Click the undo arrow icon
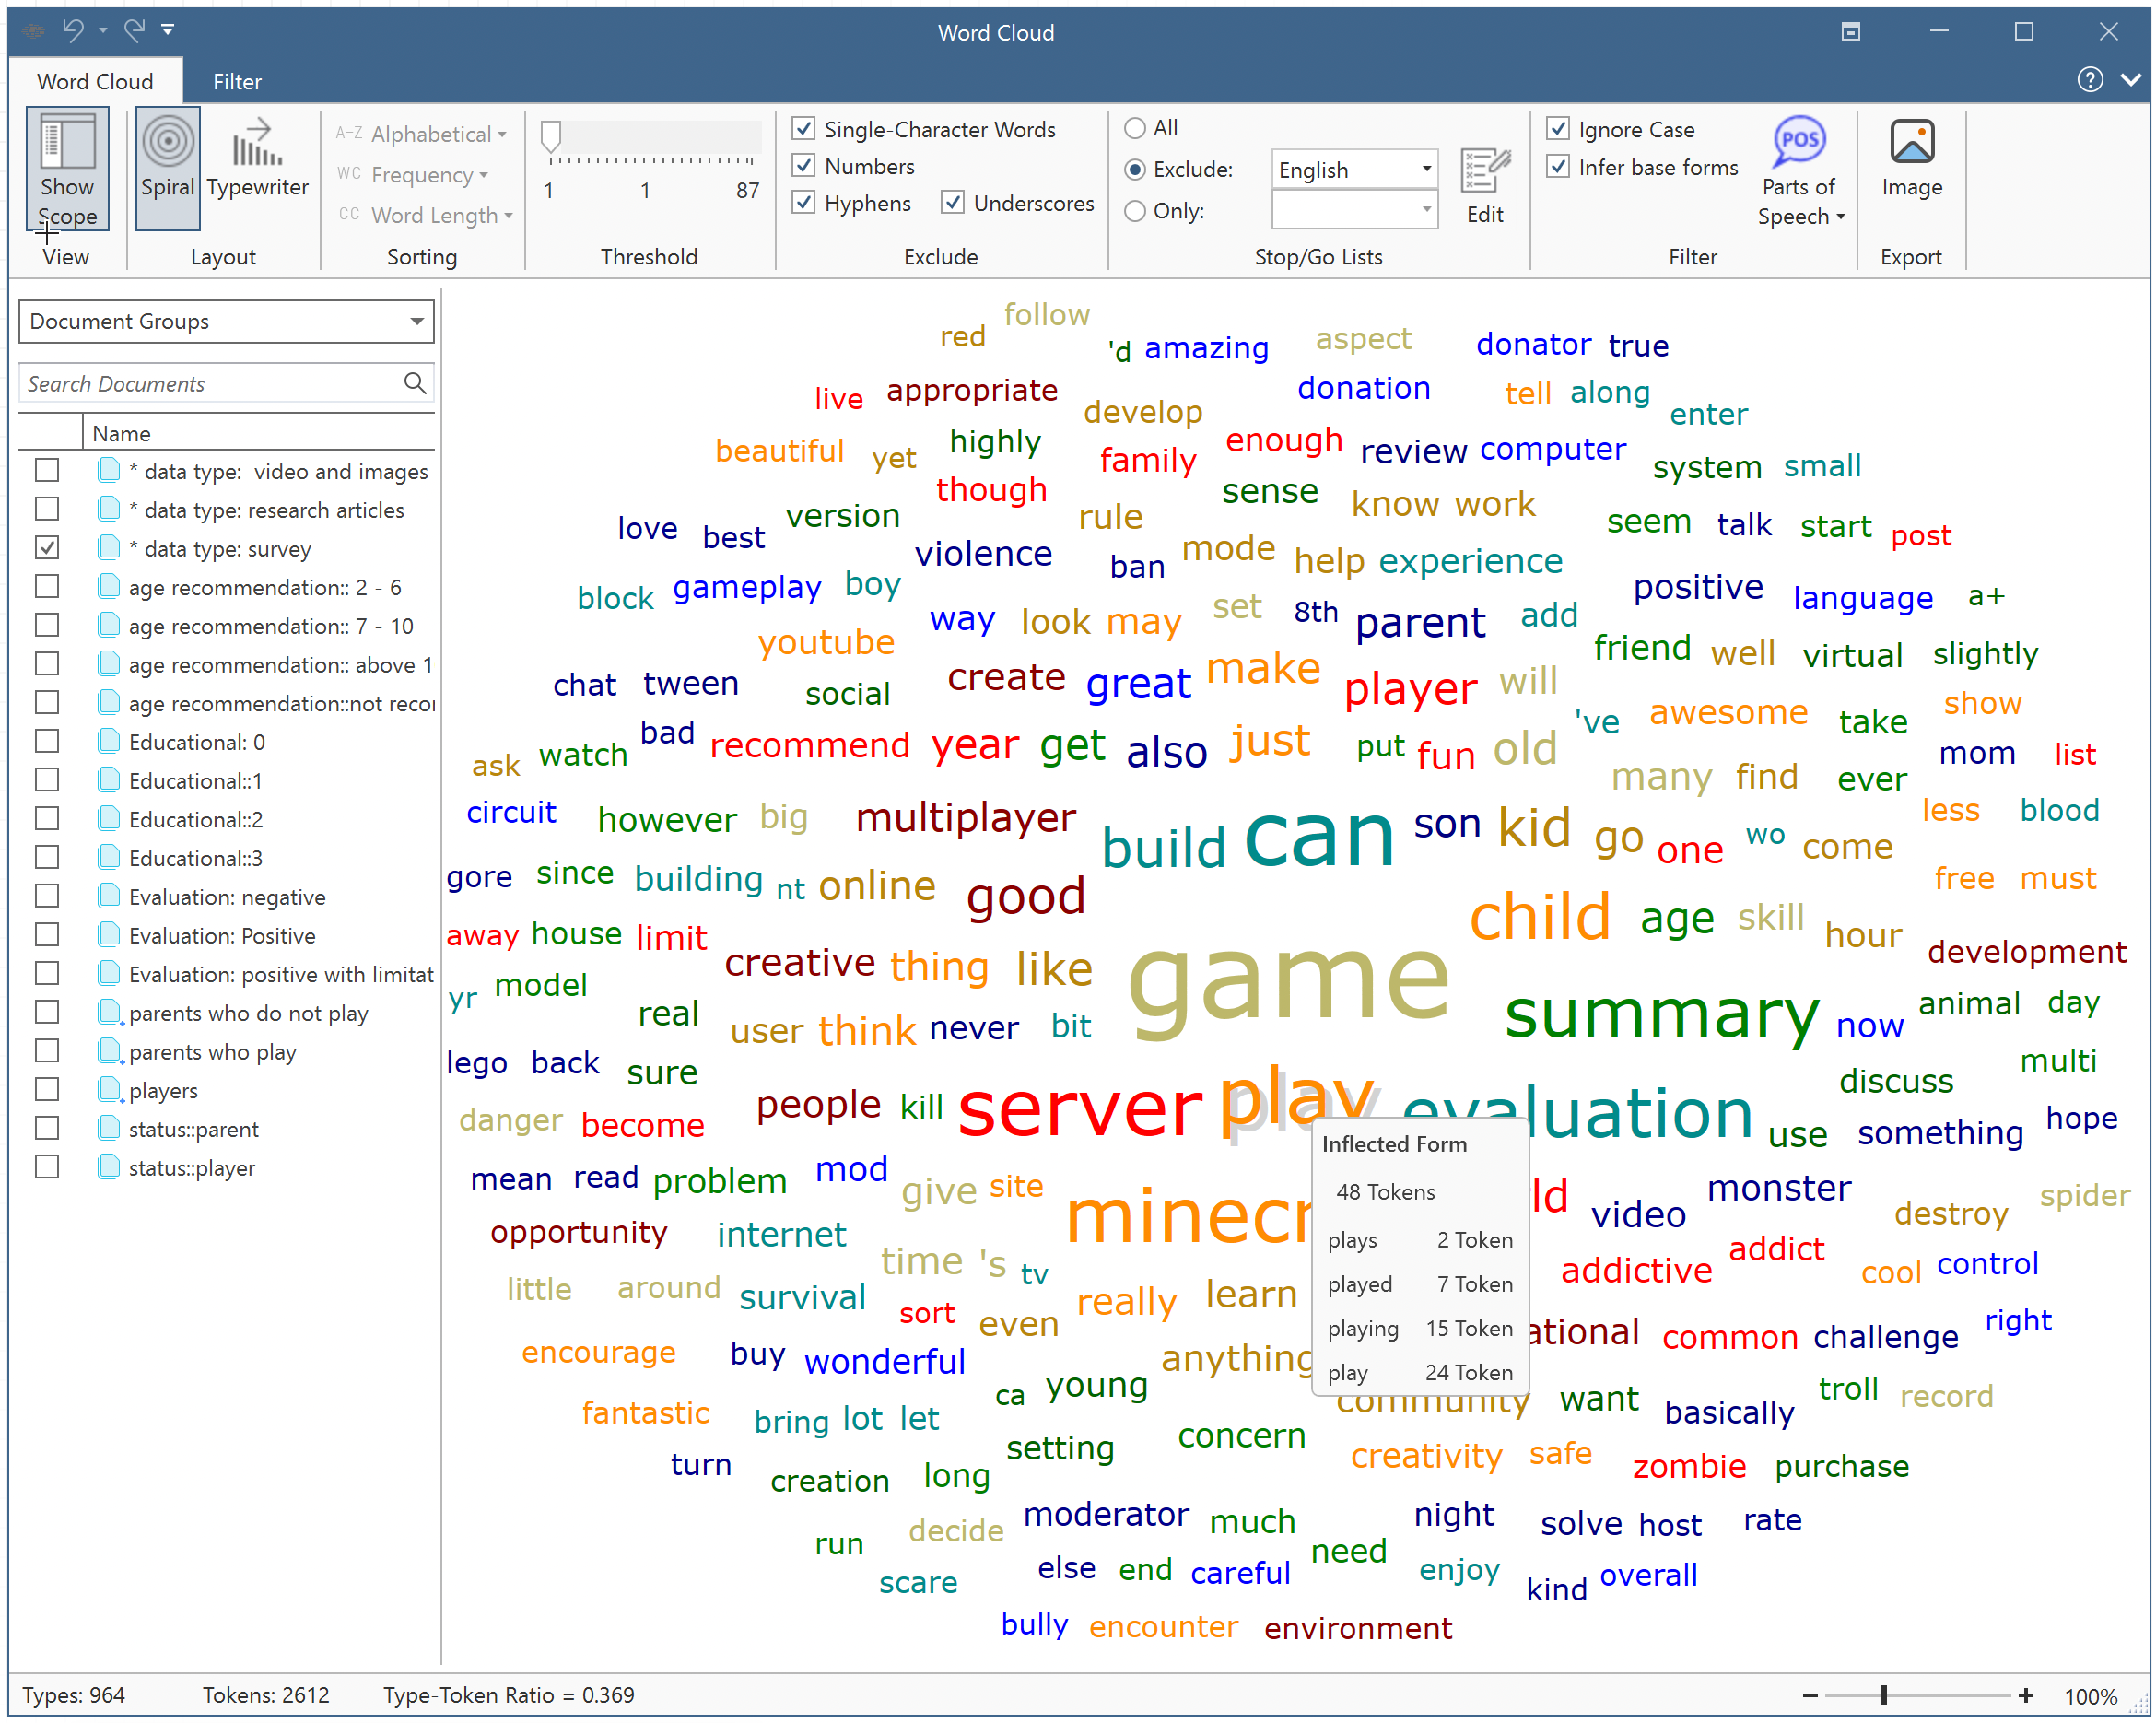This screenshot has height=1723, width=2156. 73,30
